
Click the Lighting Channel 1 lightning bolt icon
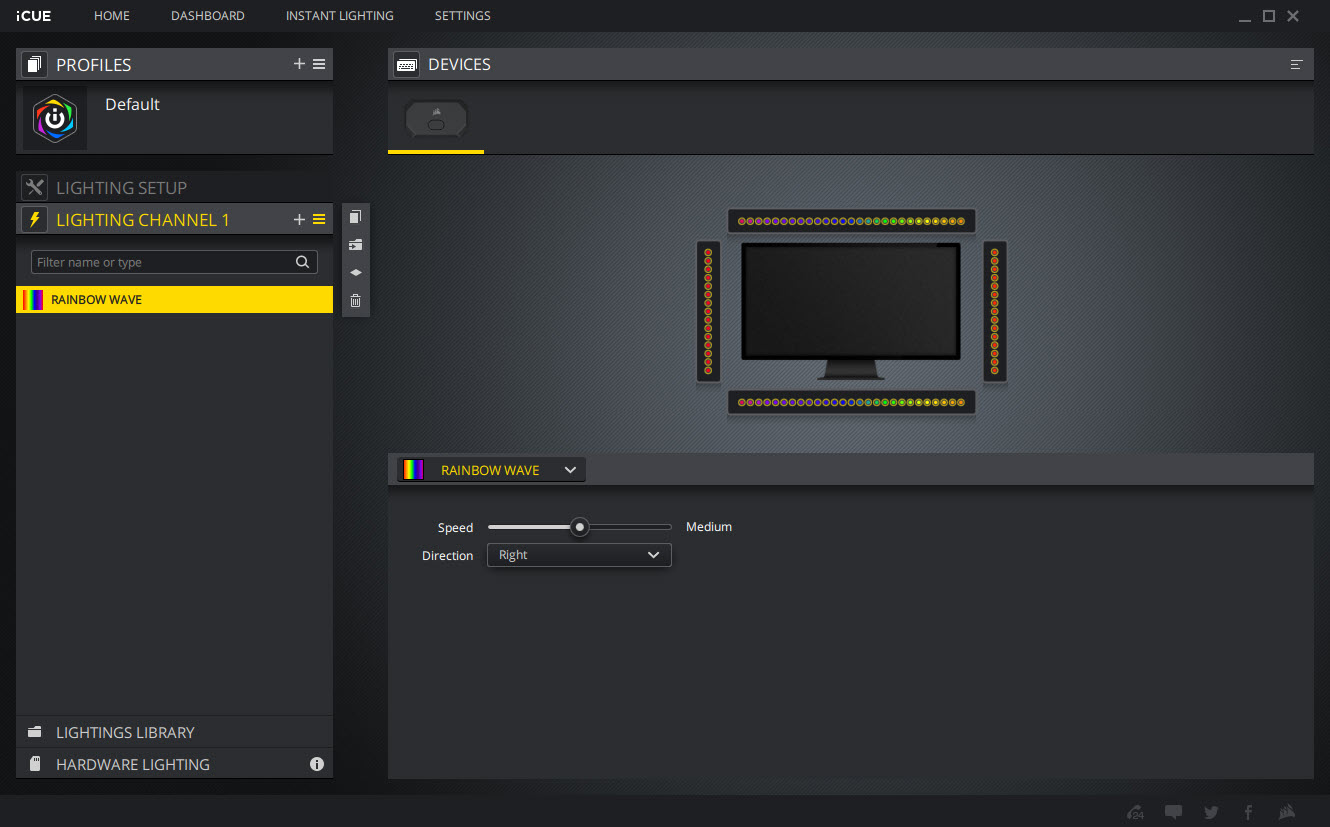[35, 219]
